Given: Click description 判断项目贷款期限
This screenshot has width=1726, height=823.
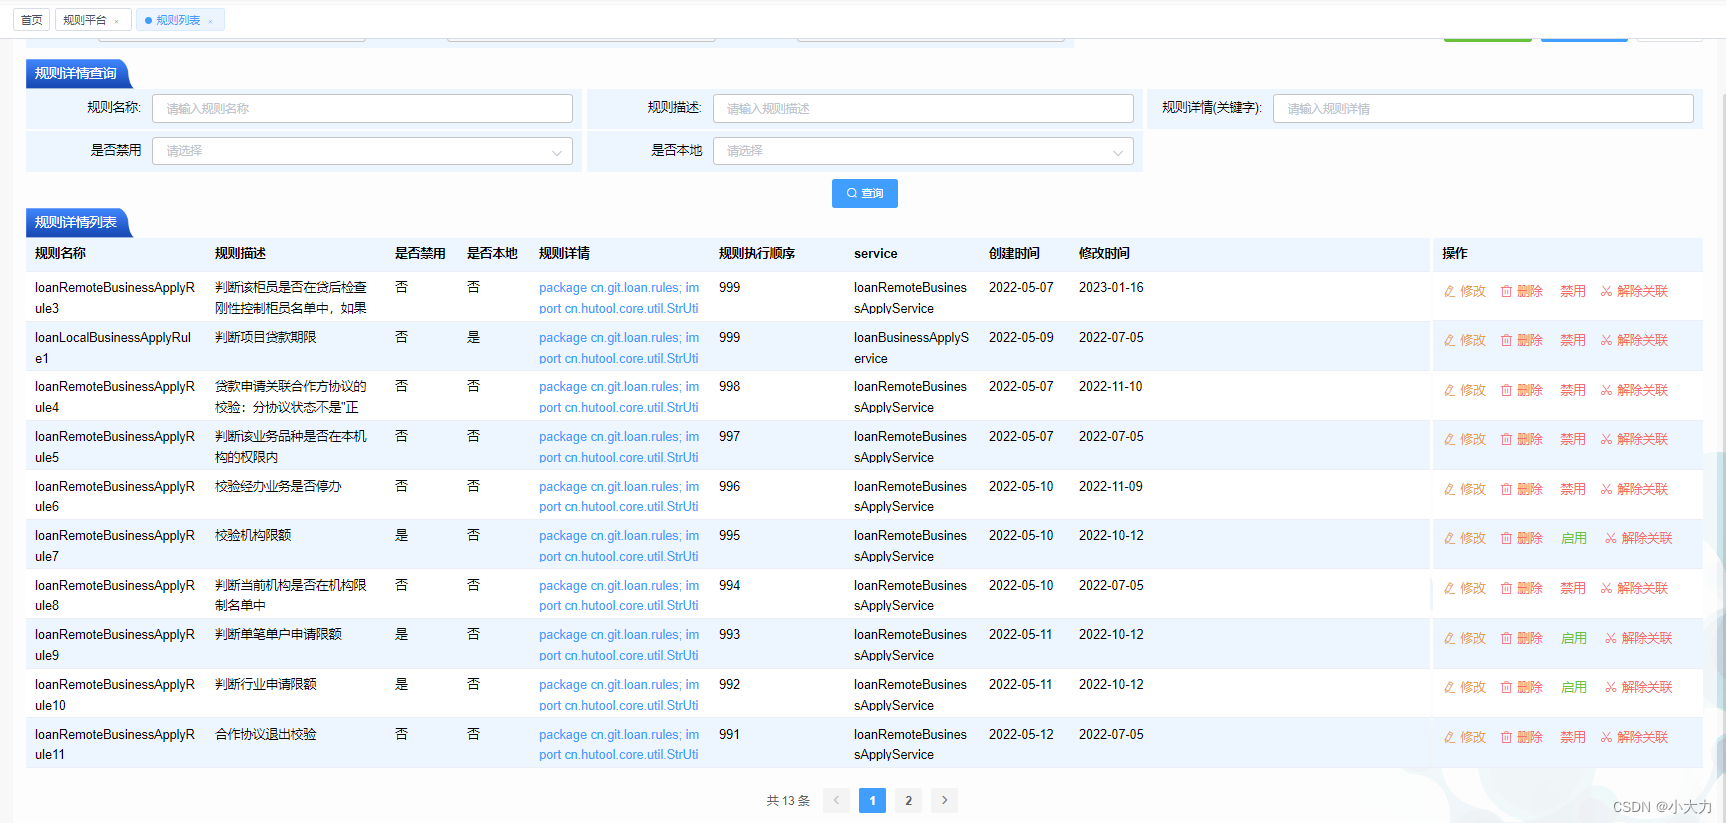Looking at the screenshot, I should tap(266, 337).
